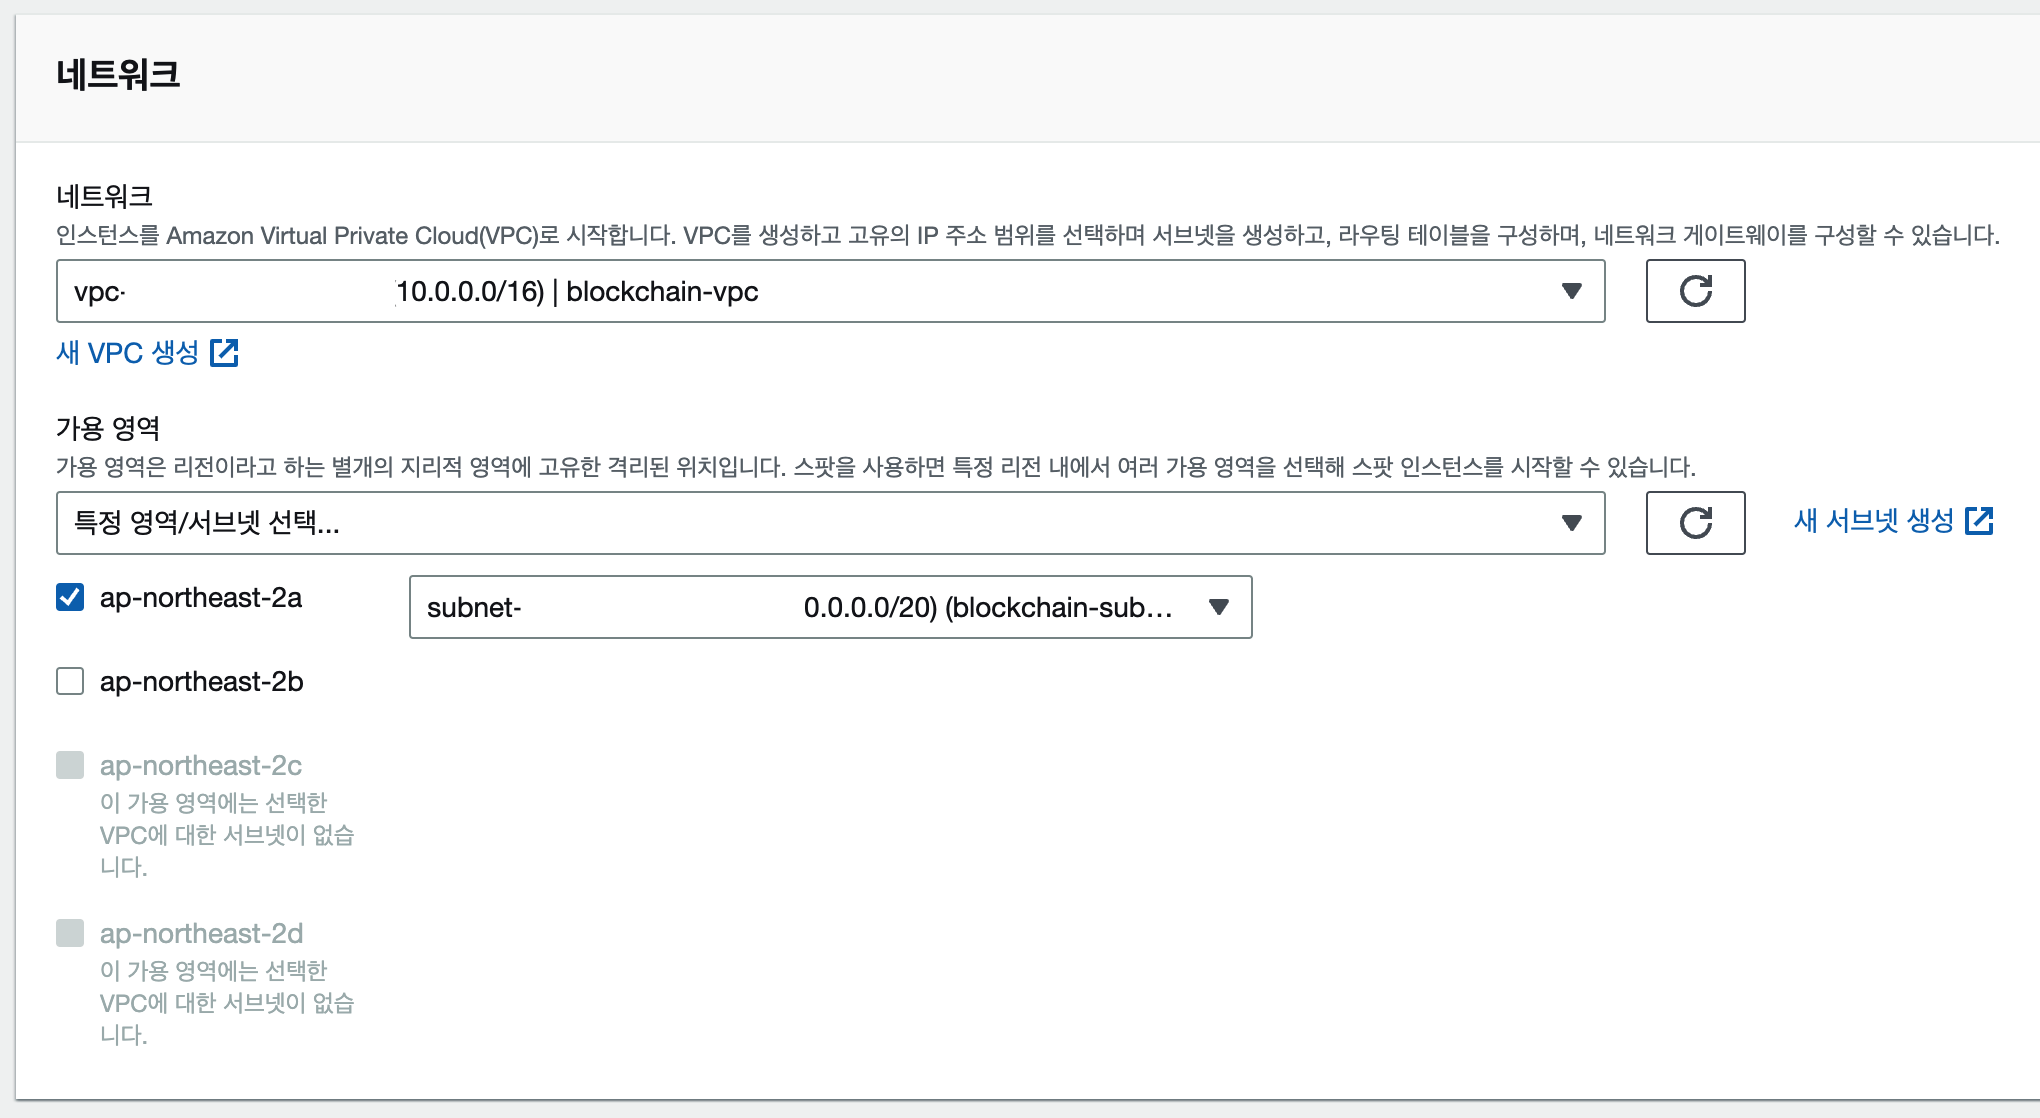Open the 새 VPC 생성 link
Viewport: 2040px width, 1118px height.
click(128, 353)
